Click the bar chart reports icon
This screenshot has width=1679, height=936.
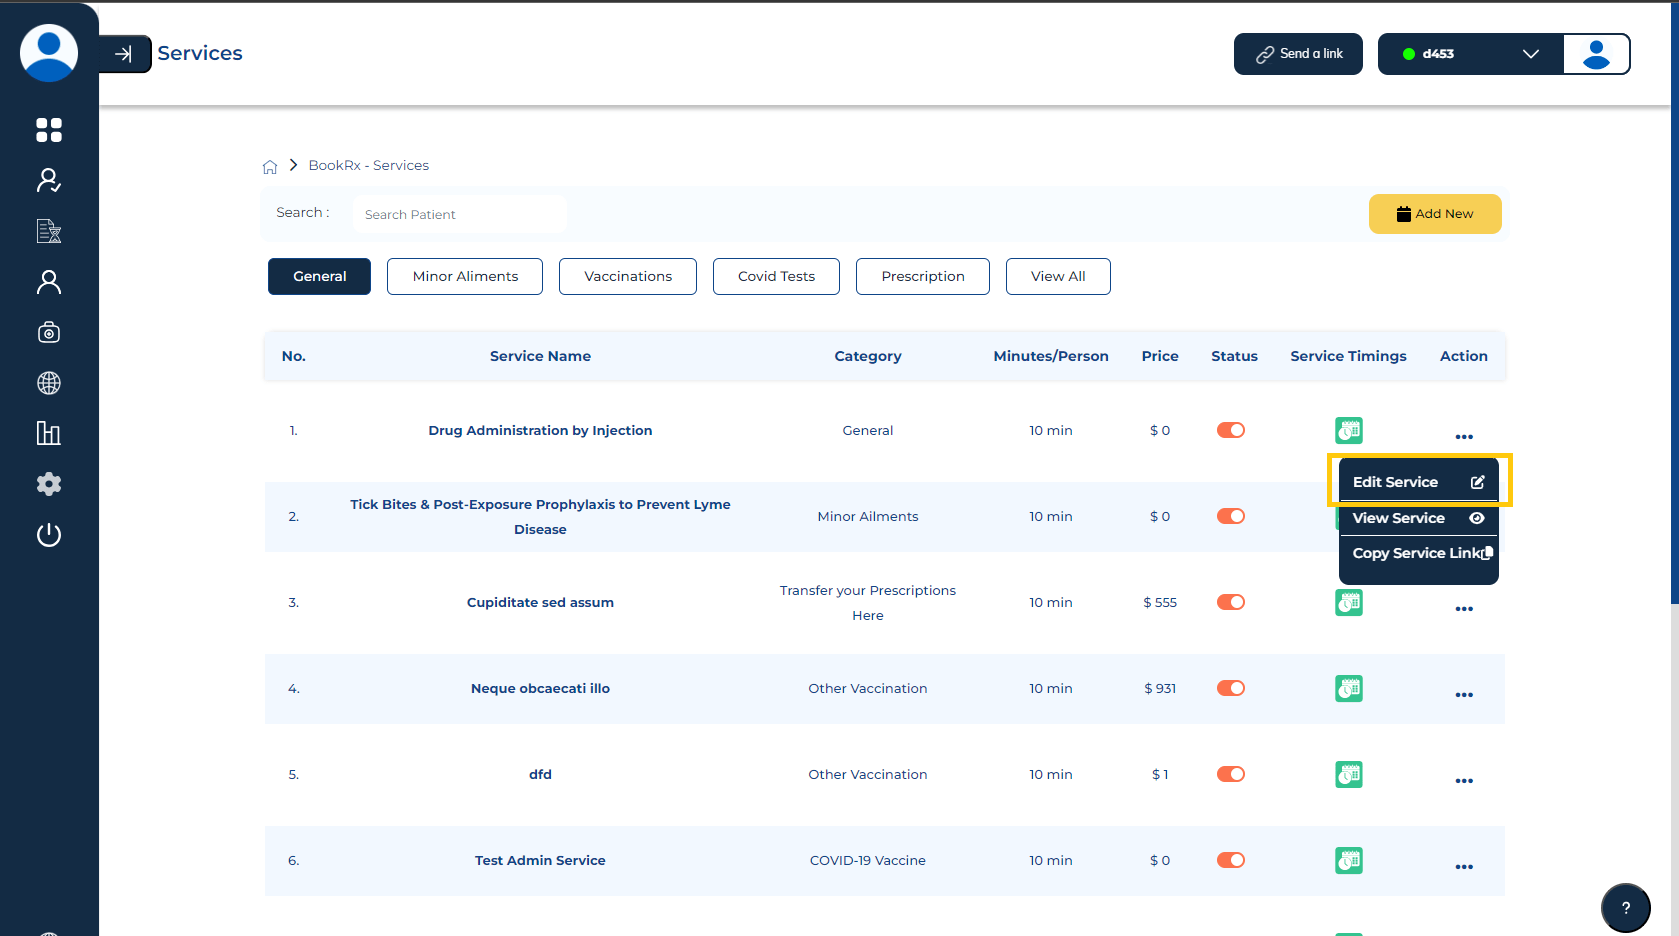49,433
